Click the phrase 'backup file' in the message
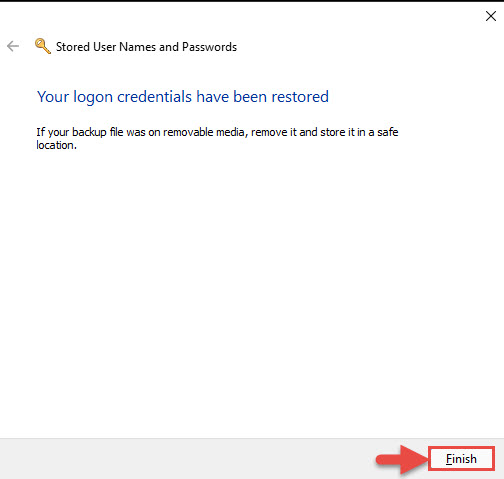 (98, 132)
